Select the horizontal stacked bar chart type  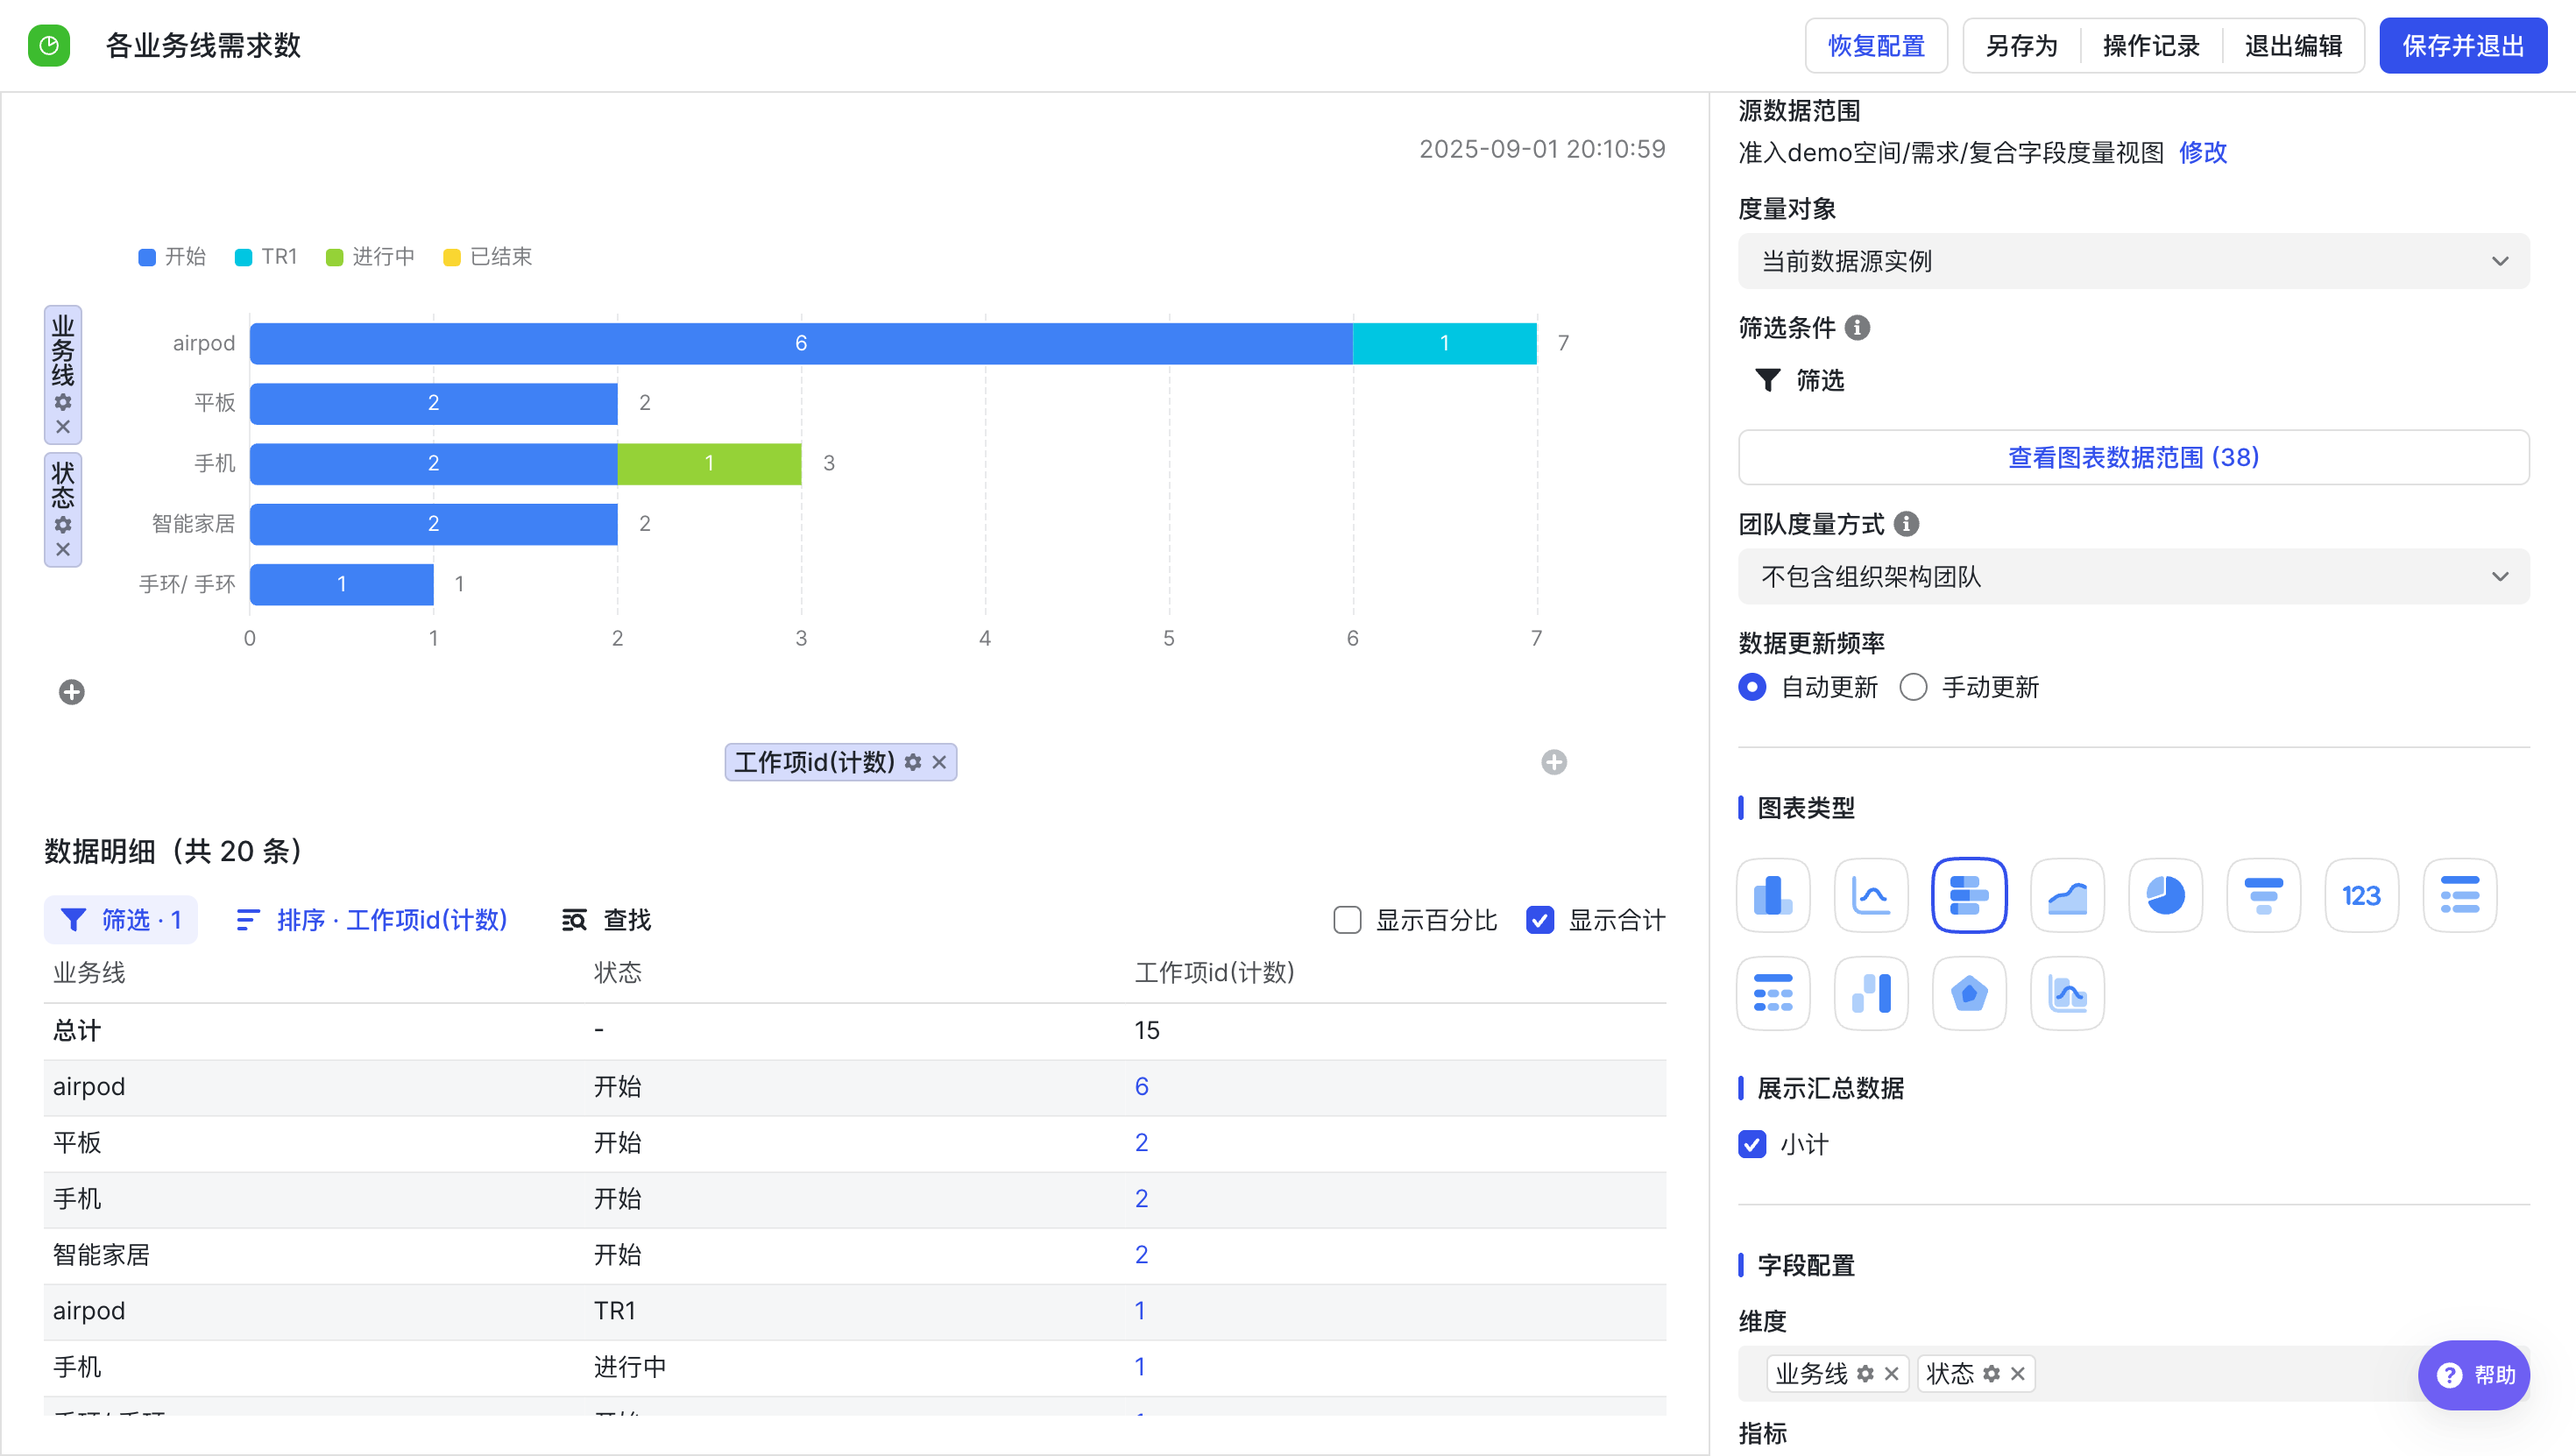pos(1969,895)
